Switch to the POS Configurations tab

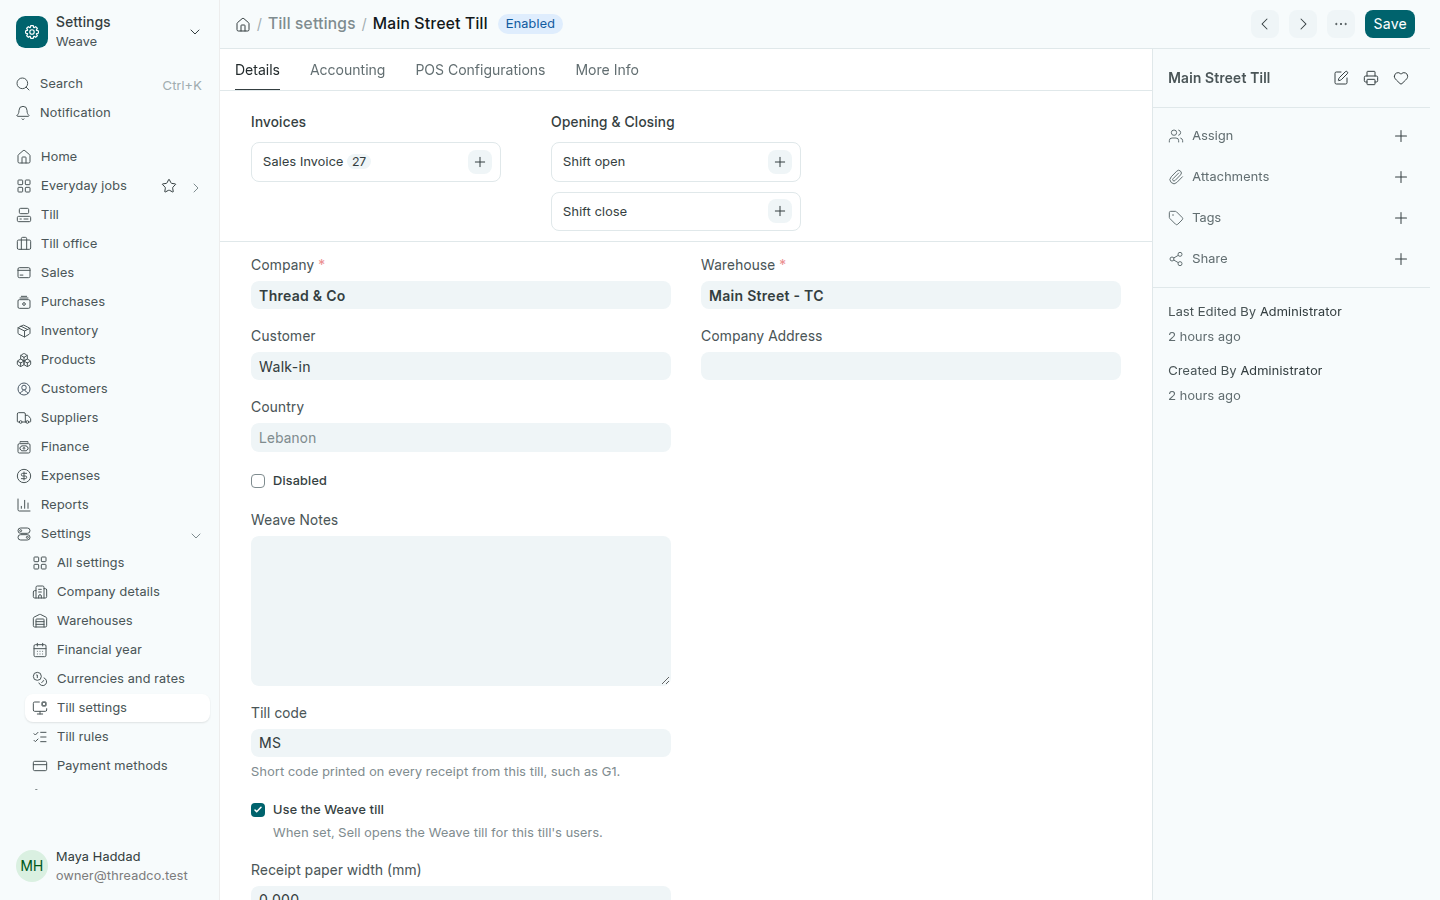tap(480, 70)
